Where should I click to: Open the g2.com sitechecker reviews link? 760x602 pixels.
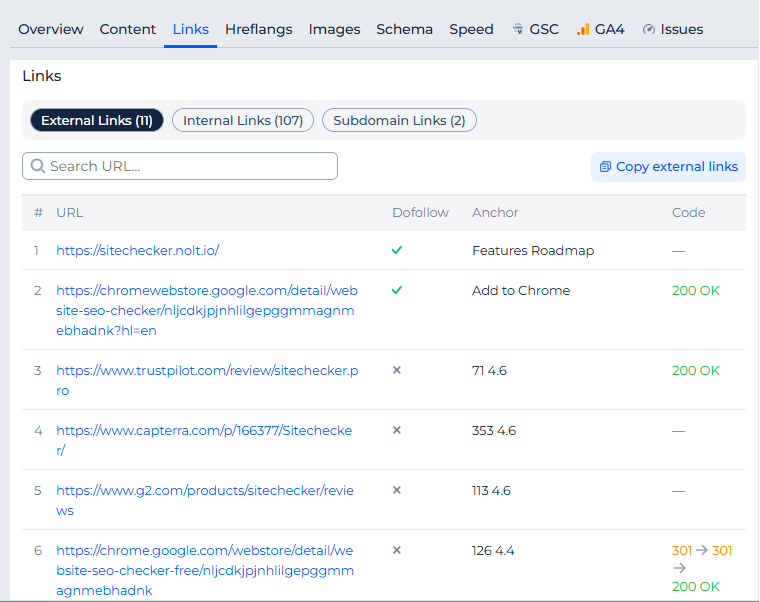click(x=205, y=500)
